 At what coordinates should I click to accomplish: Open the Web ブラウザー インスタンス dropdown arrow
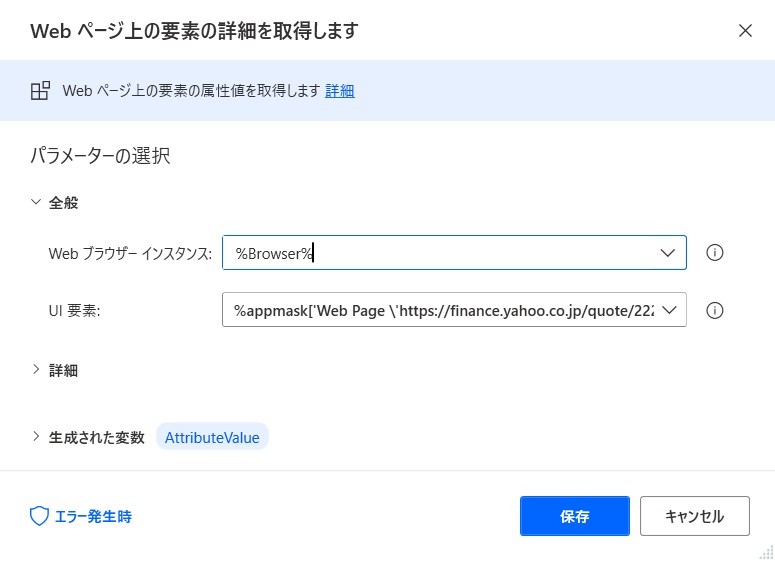point(667,253)
